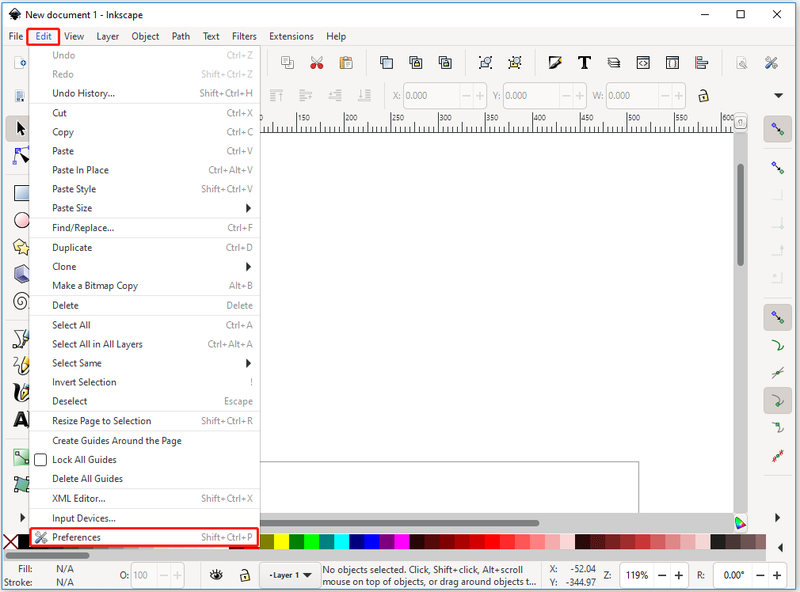Toggle snap to cusp nodes button
The image size is (800, 592).
pos(778,401)
